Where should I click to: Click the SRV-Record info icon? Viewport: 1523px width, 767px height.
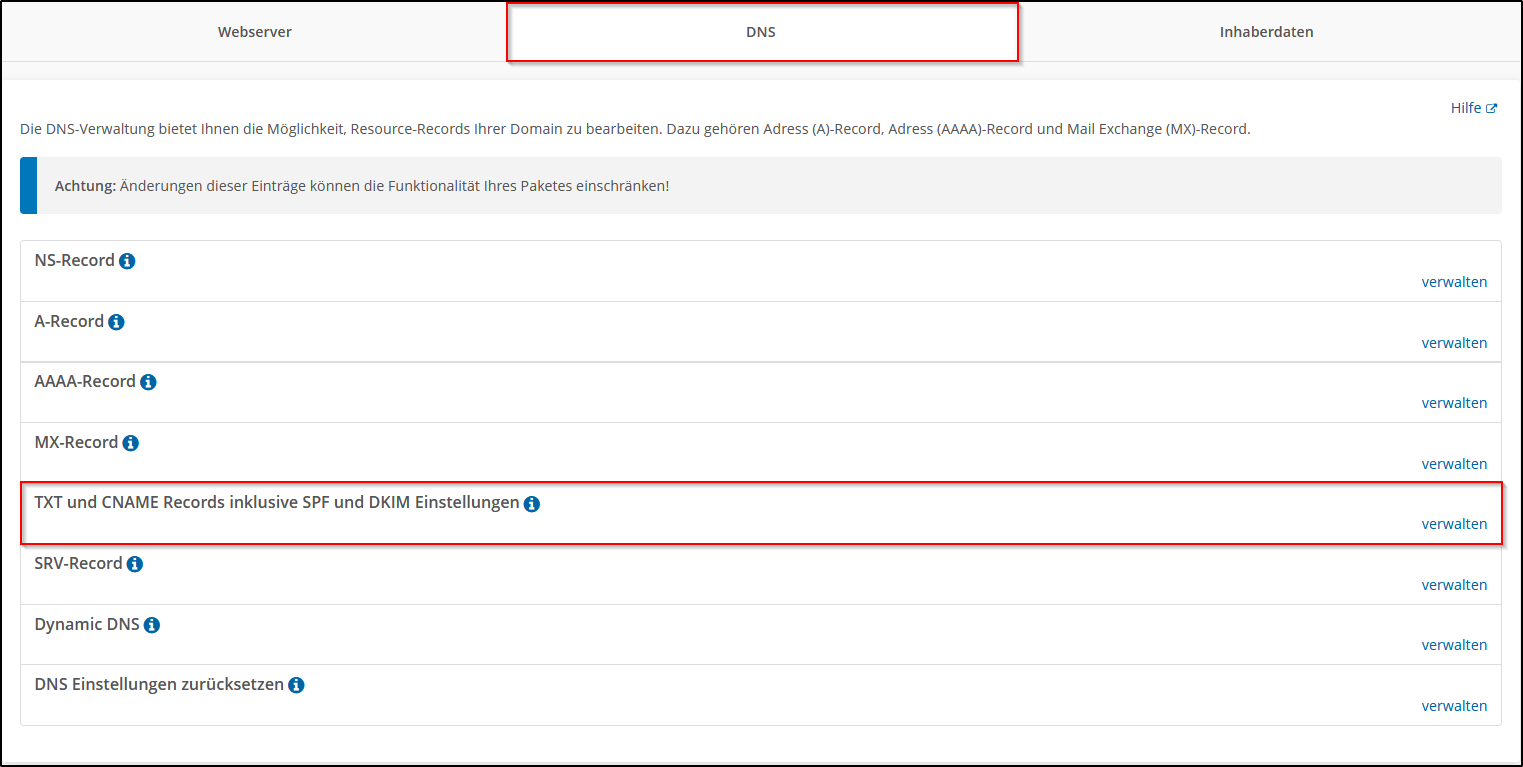[134, 564]
